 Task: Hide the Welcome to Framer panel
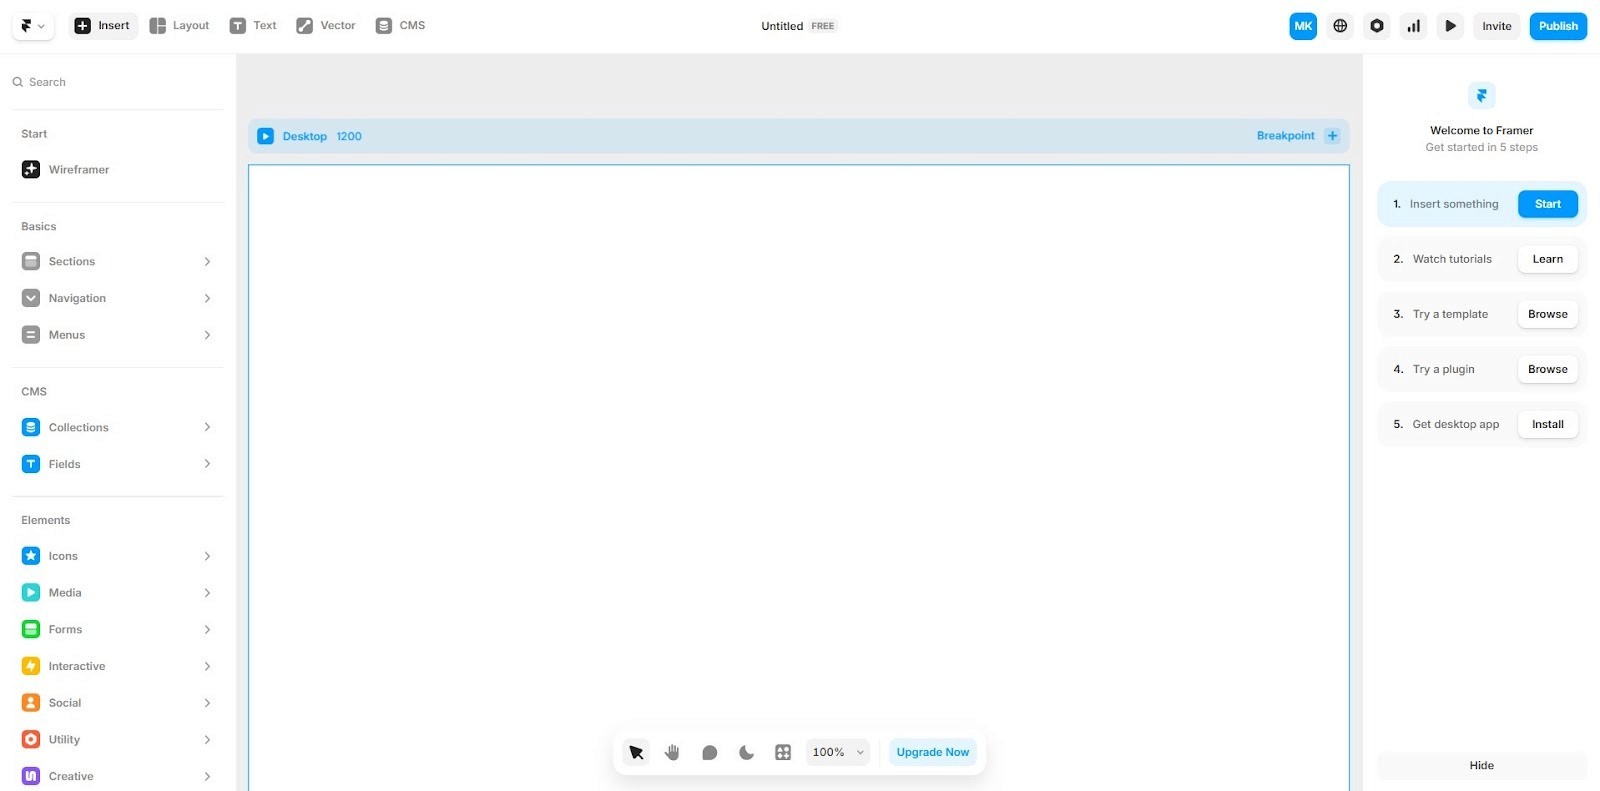pyautogui.click(x=1482, y=765)
